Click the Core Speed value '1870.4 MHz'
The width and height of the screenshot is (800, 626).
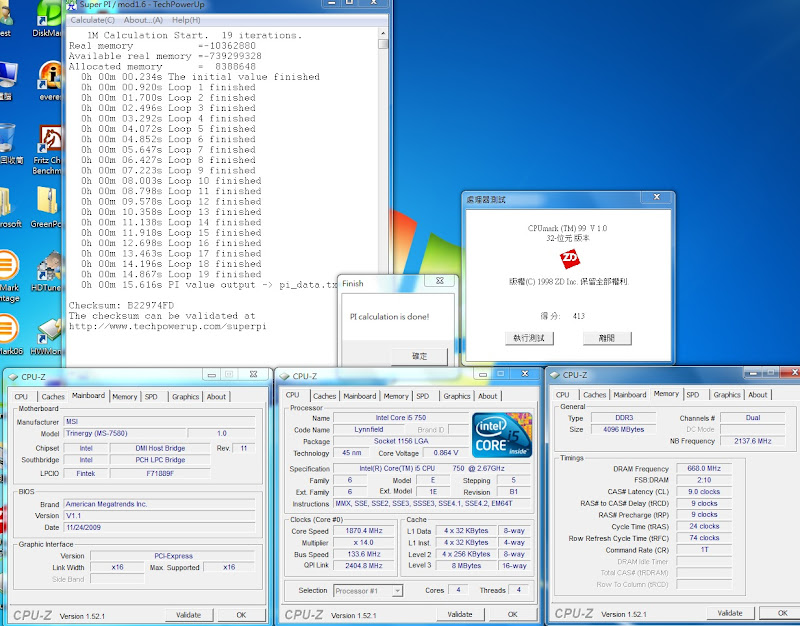[364, 531]
